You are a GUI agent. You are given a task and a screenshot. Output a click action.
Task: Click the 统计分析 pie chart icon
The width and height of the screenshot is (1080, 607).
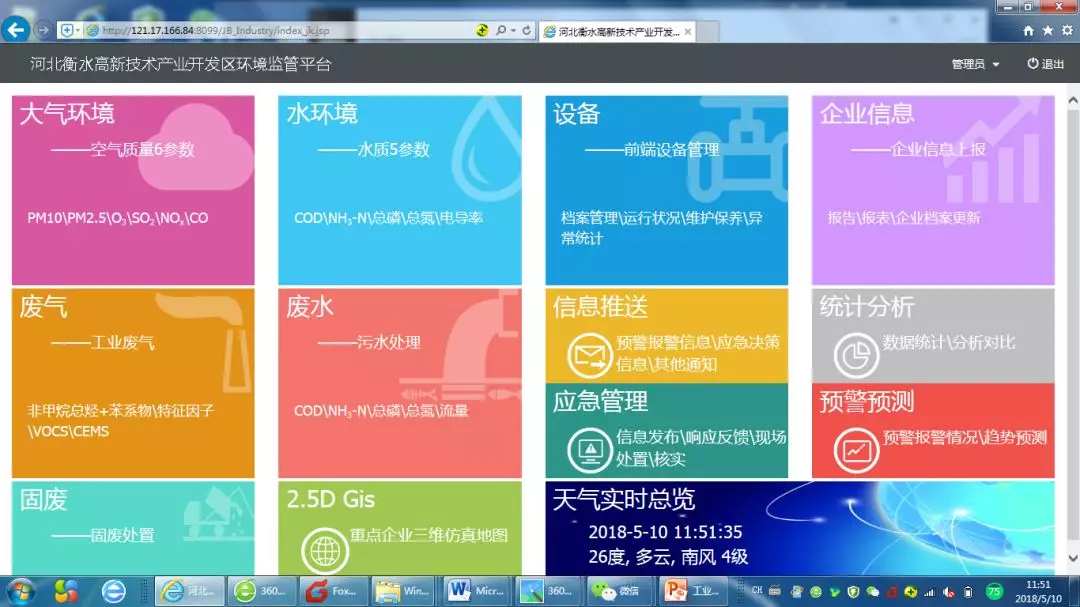pos(856,355)
